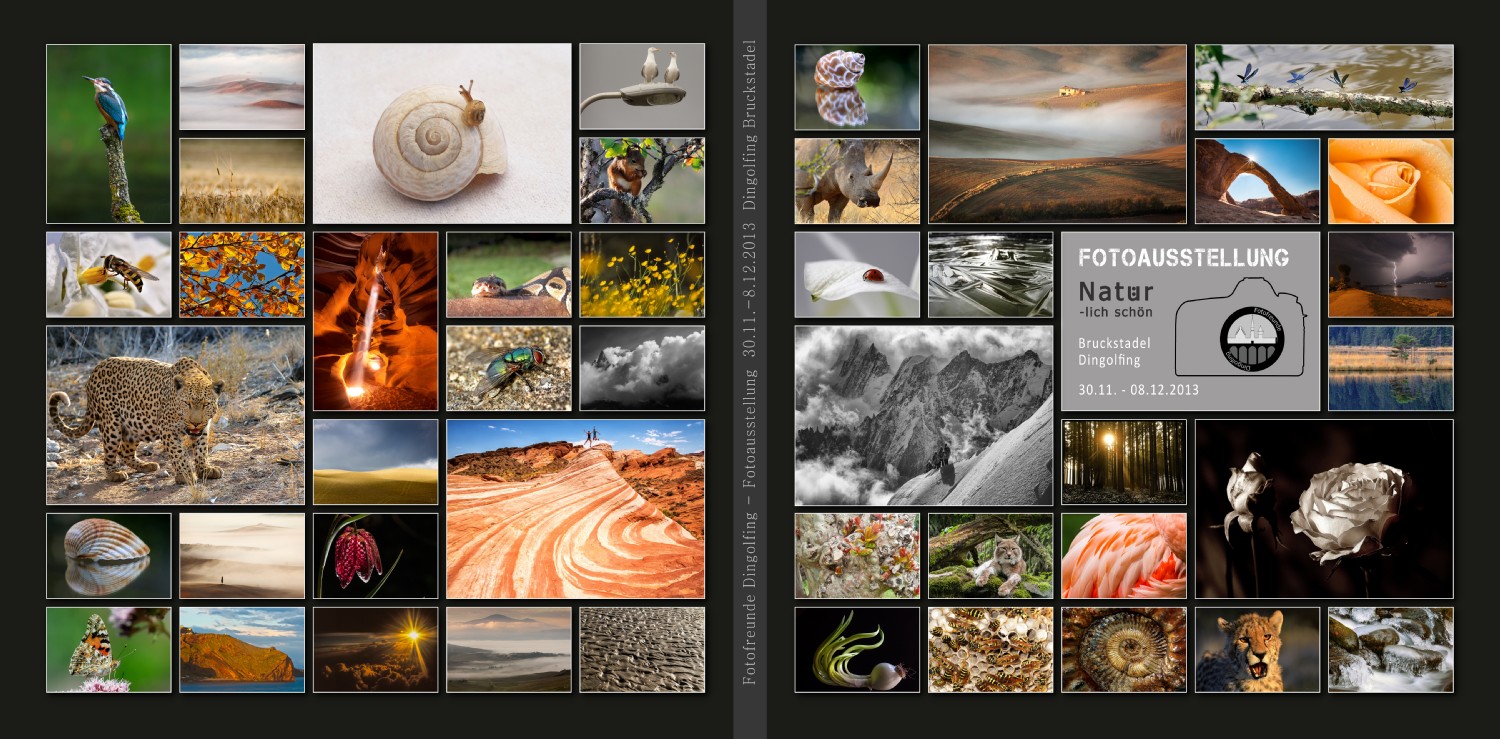Select the yellow field under dark sky photo
Viewport: 1500px width, 739px height.
point(376,462)
